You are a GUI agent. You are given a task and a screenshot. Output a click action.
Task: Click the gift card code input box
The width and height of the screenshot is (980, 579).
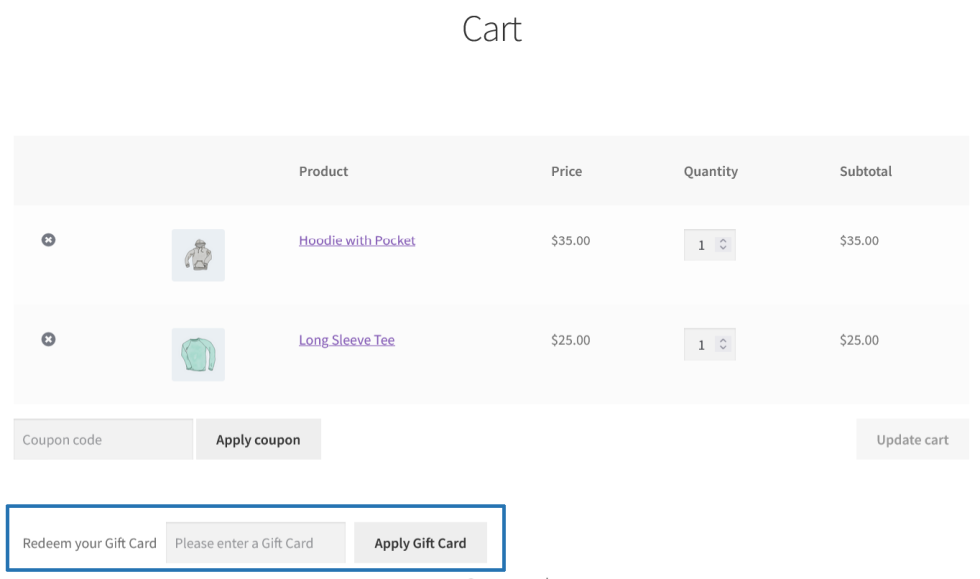255,543
